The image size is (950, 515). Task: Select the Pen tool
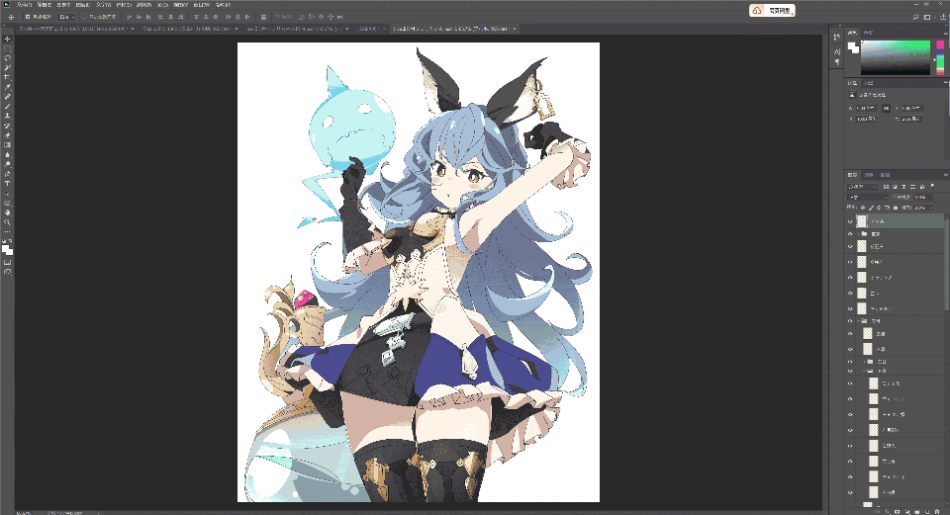coord(7,174)
